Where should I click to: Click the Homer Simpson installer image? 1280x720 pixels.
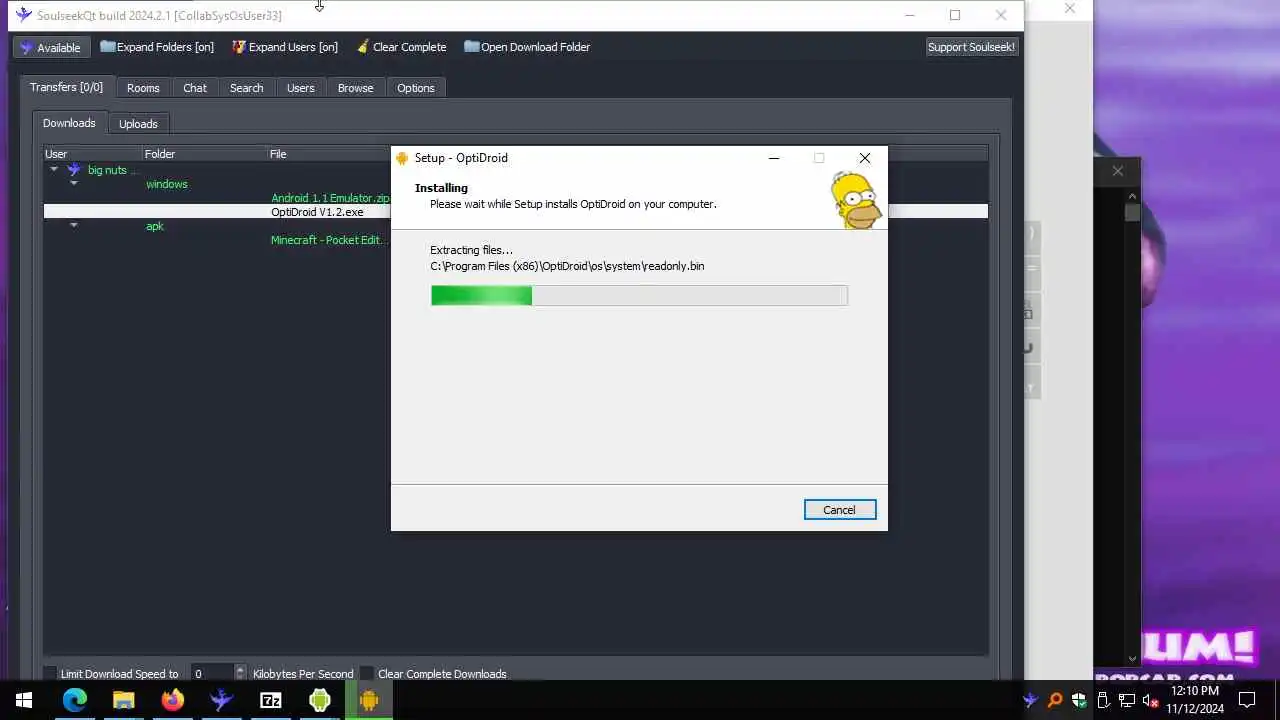coord(857,200)
